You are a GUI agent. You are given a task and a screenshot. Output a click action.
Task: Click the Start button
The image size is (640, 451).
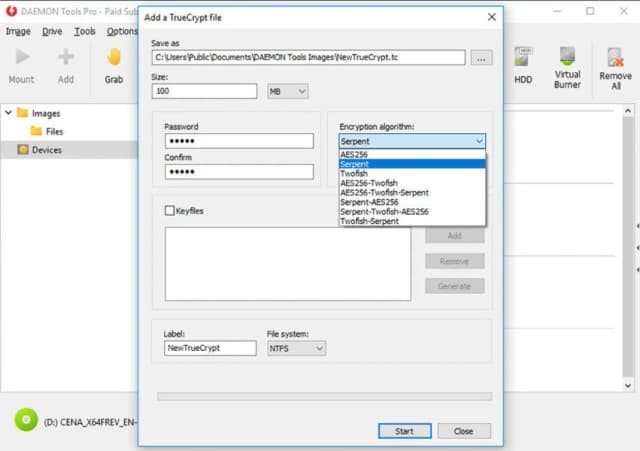pyautogui.click(x=404, y=431)
